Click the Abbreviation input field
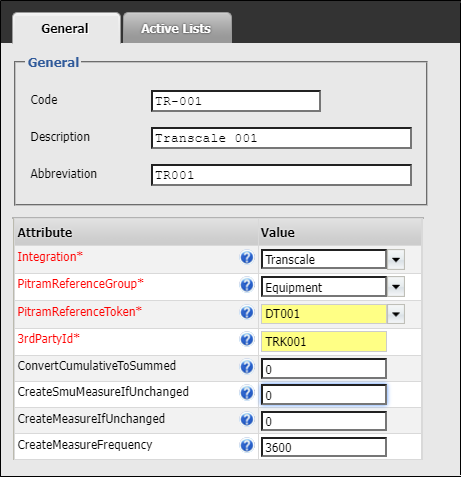 click(x=281, y=175)
